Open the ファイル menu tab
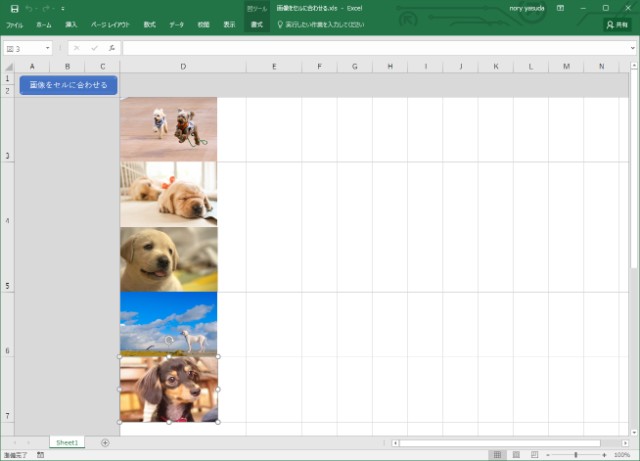This screenshot has height=461, width=640. pos(14,24)
